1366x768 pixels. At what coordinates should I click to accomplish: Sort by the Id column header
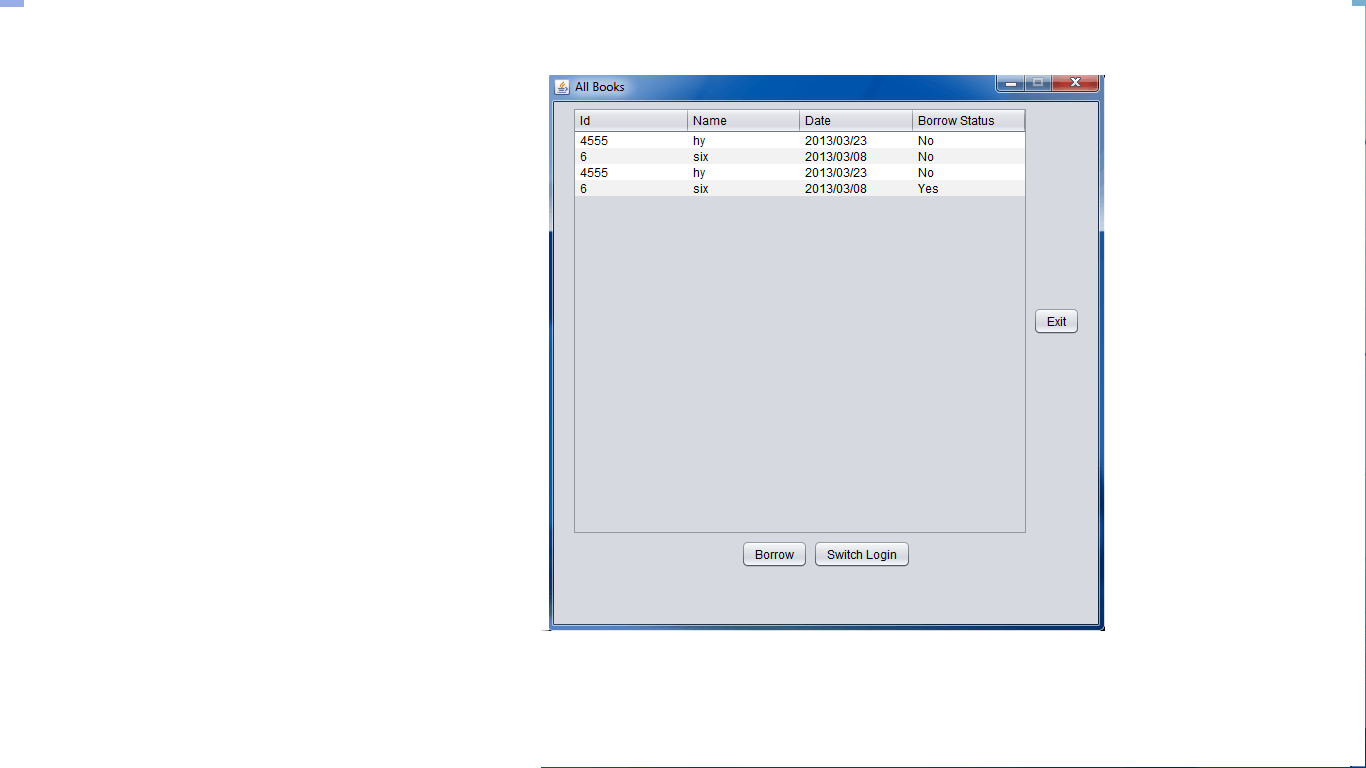point(631,120)
